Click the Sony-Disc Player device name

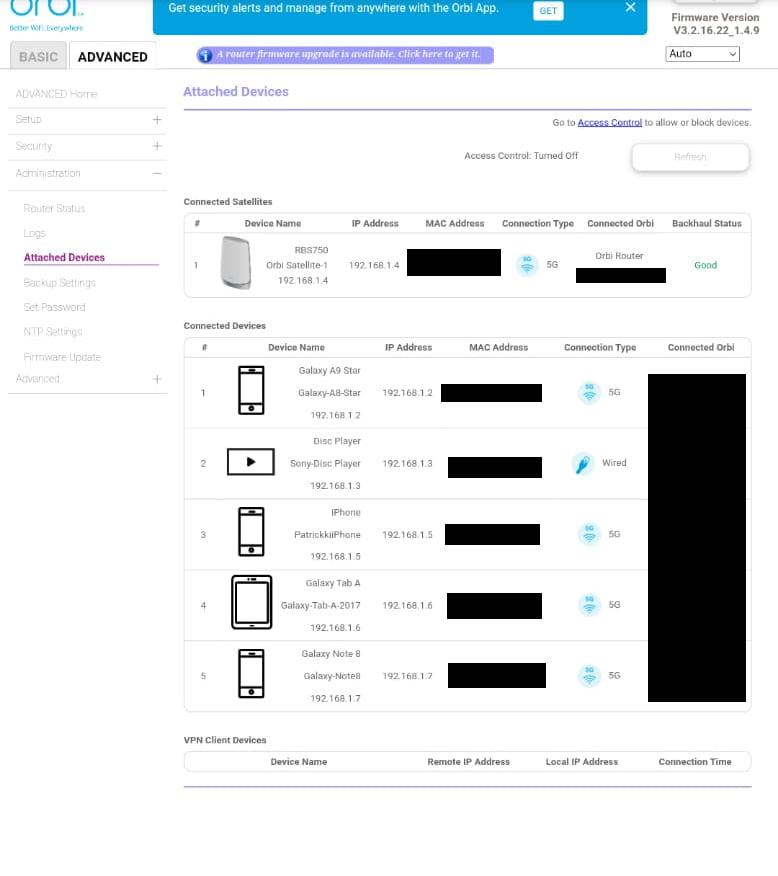click(326, 464)
